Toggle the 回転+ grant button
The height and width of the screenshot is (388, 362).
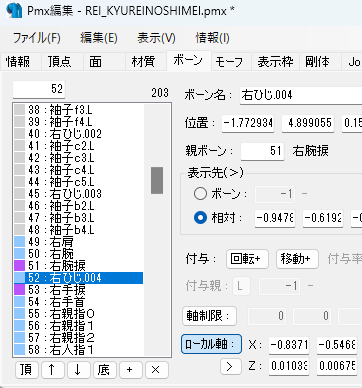coord(247,259)
